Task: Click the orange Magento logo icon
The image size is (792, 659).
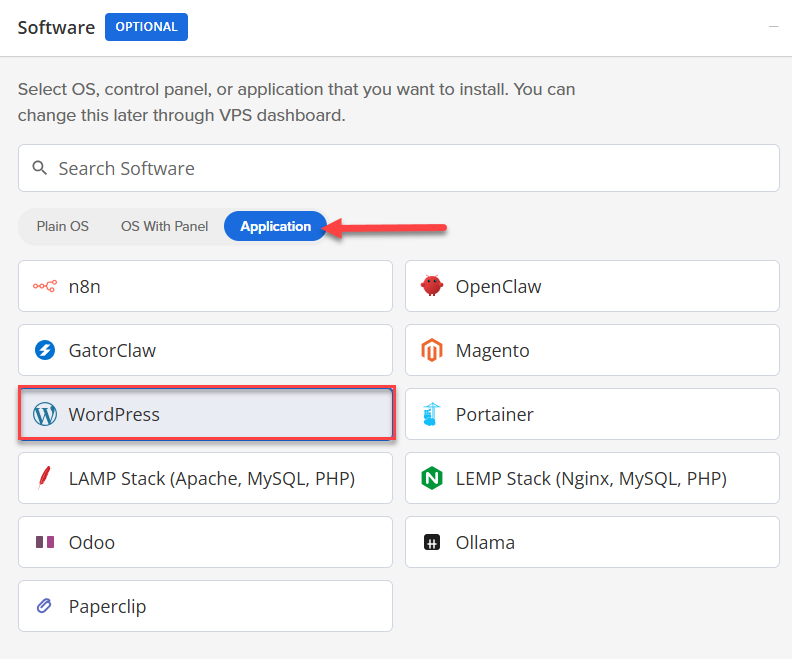Action: pyautogui.click(x=432, y=350)
